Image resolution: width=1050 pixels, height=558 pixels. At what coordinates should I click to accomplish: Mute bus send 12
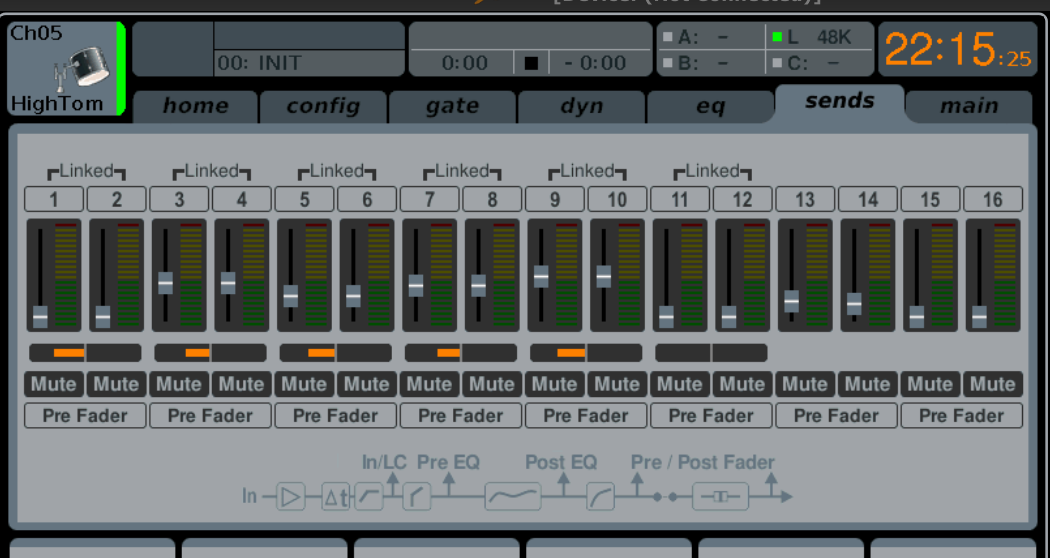click(743, 385)
